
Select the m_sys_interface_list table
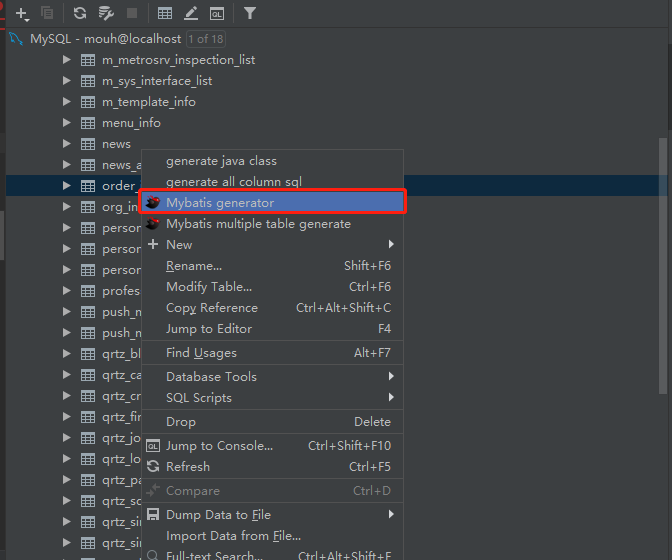point(157,81)
